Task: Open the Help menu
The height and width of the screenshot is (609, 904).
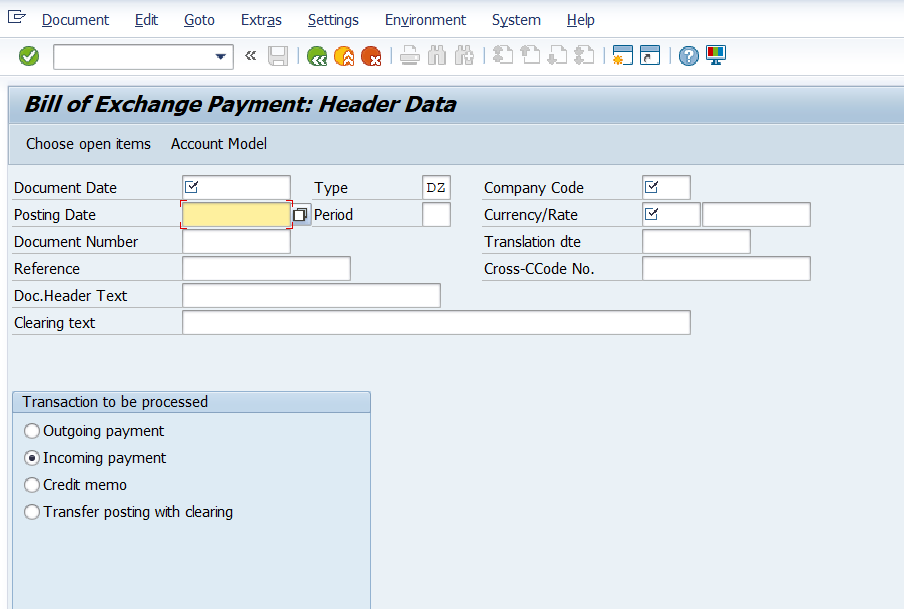Action: click(581, 20)
